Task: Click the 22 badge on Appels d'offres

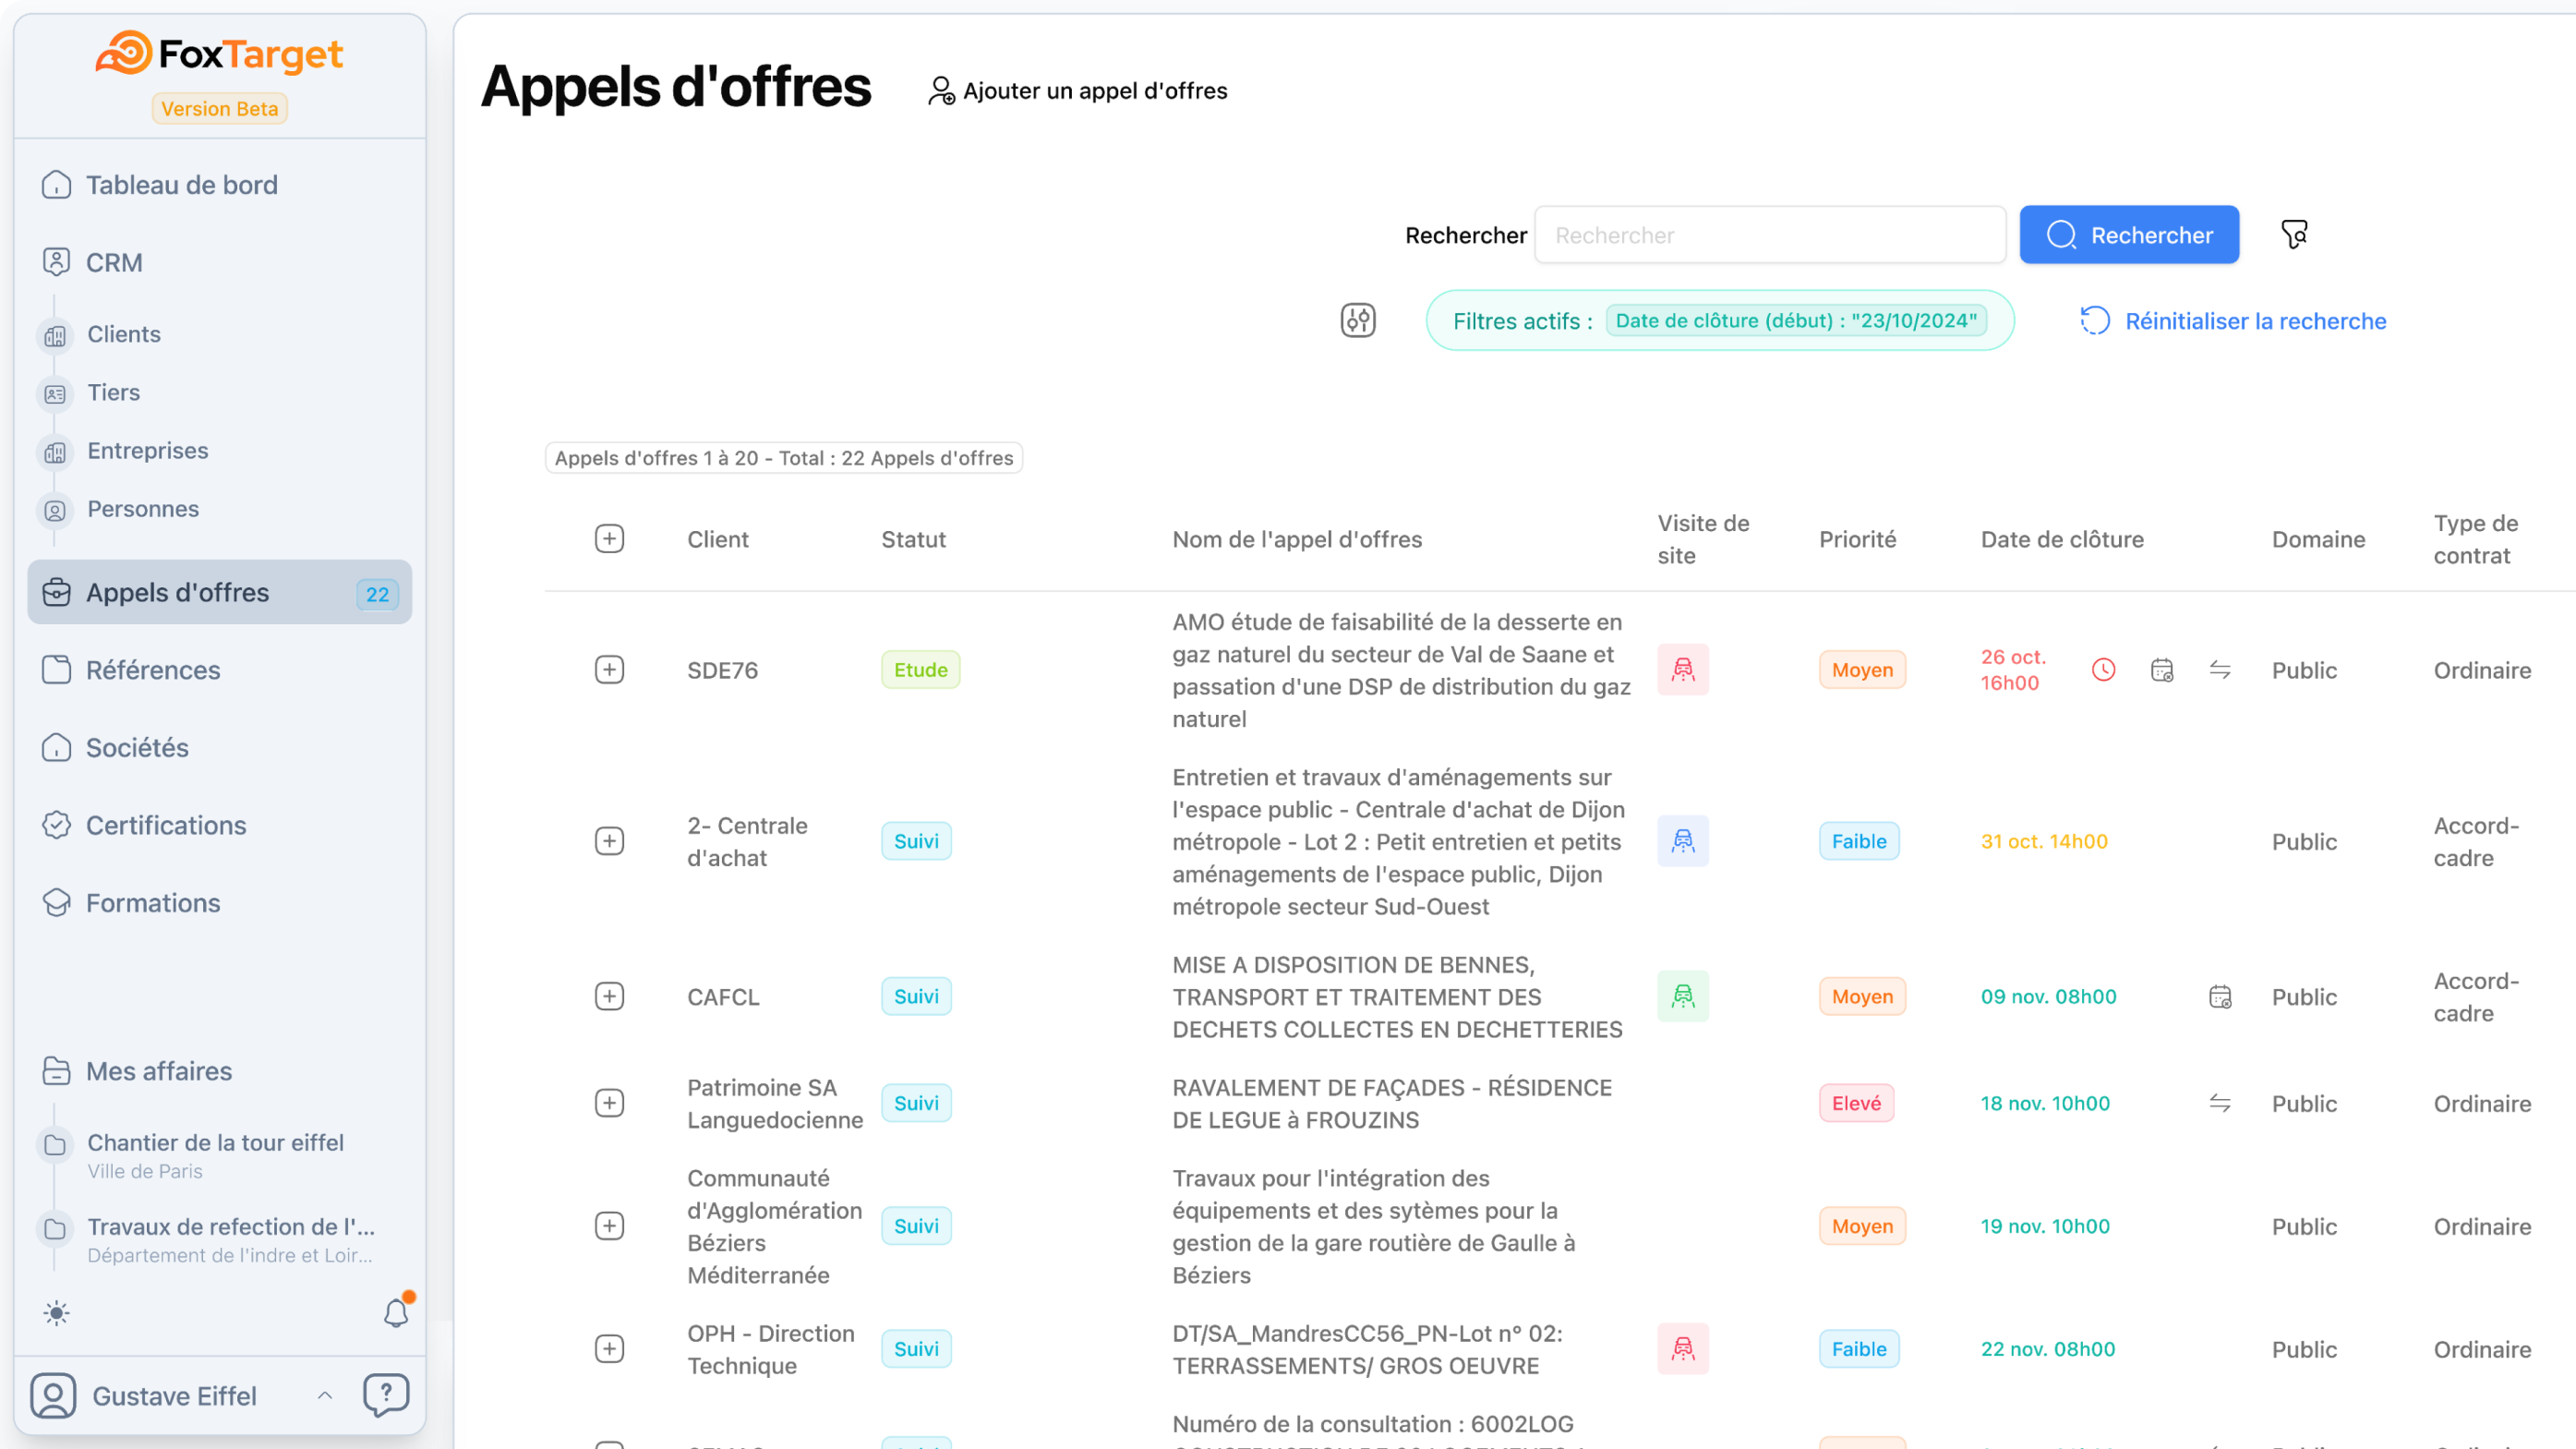Action: pos(377,593)
